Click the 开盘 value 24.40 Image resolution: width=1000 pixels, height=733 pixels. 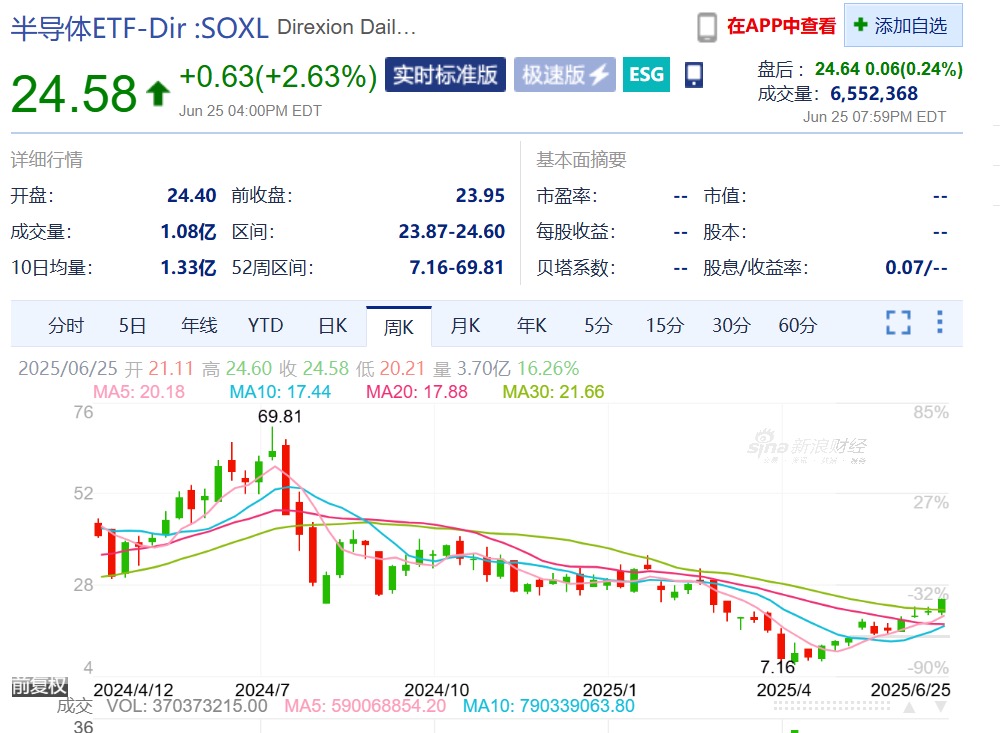coord(191,195)
